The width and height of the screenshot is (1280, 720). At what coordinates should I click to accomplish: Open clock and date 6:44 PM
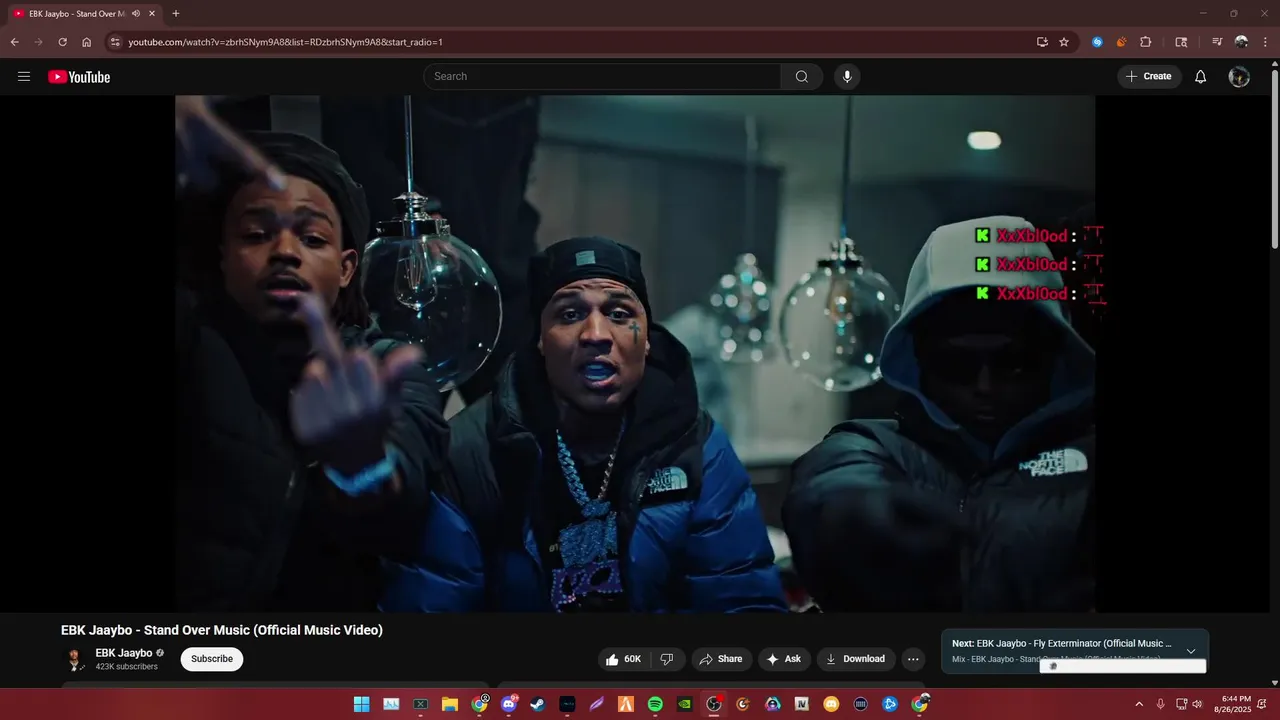[x=1232, y=704]
